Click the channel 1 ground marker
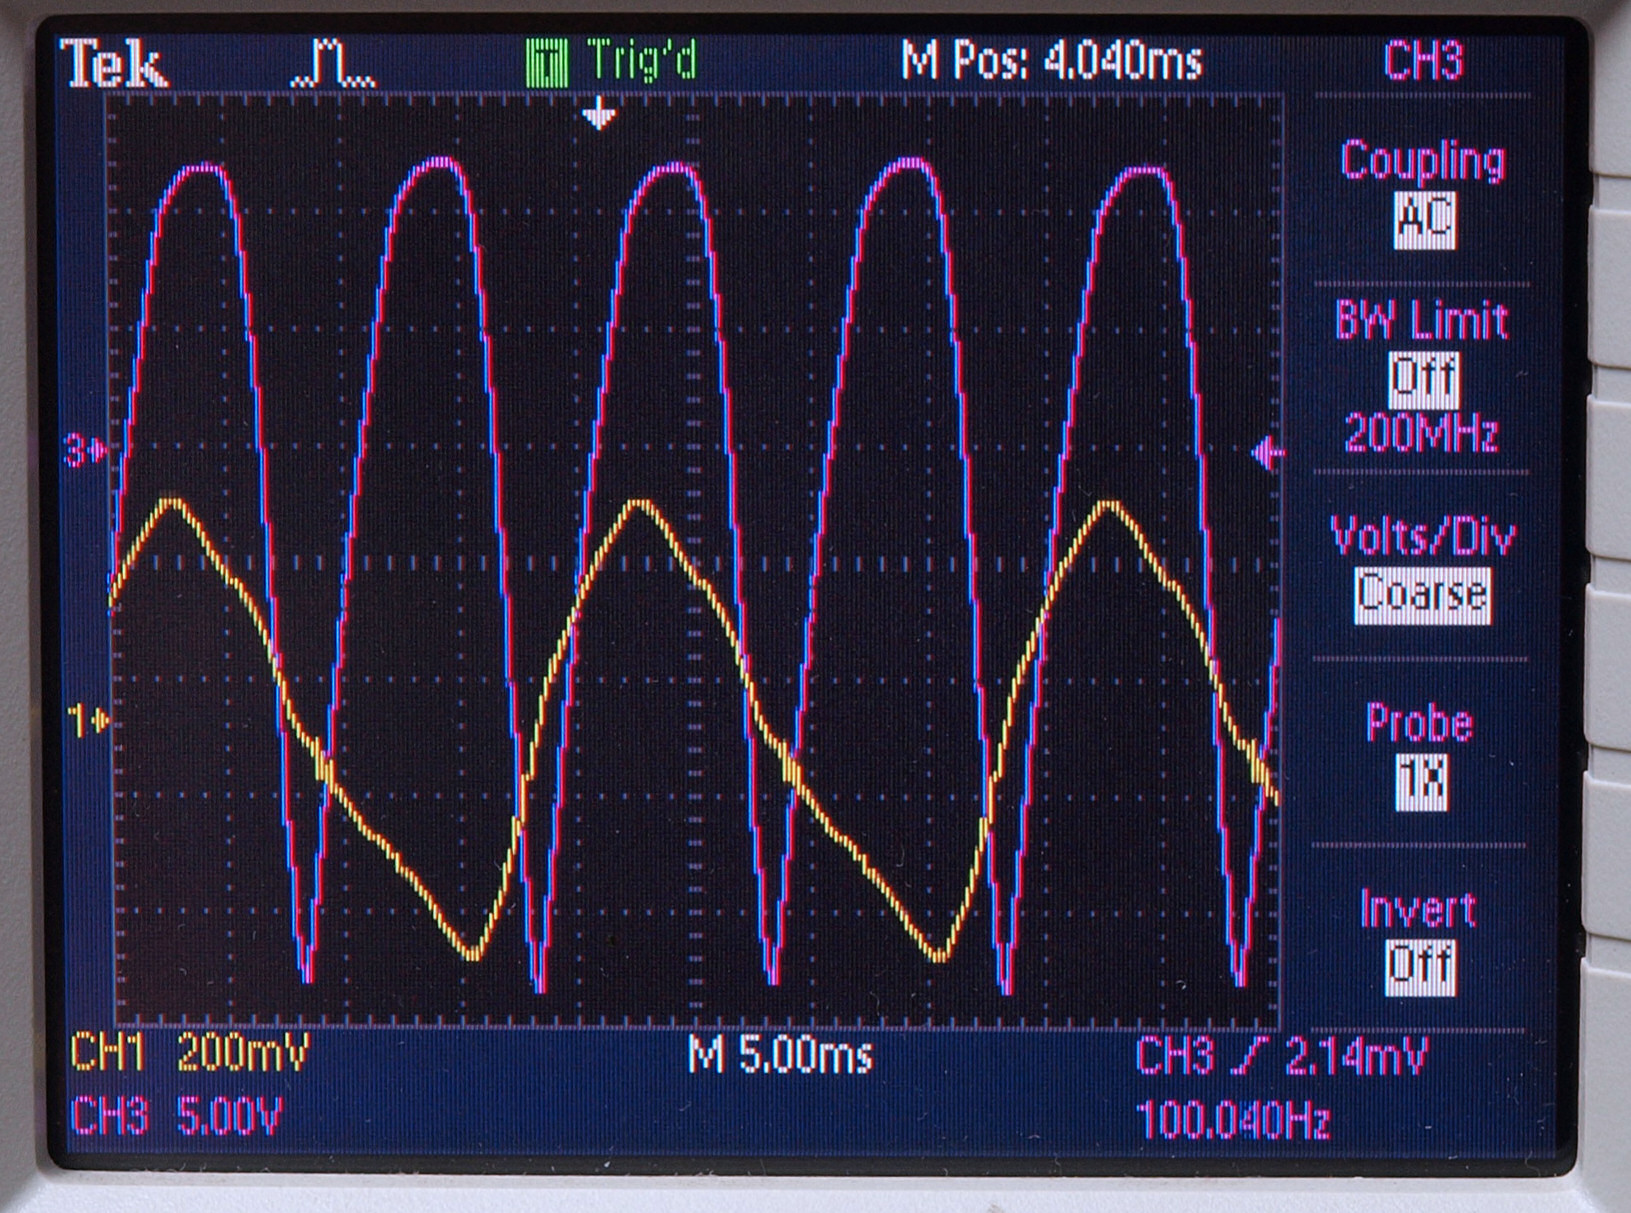 [x=88, y=719]
